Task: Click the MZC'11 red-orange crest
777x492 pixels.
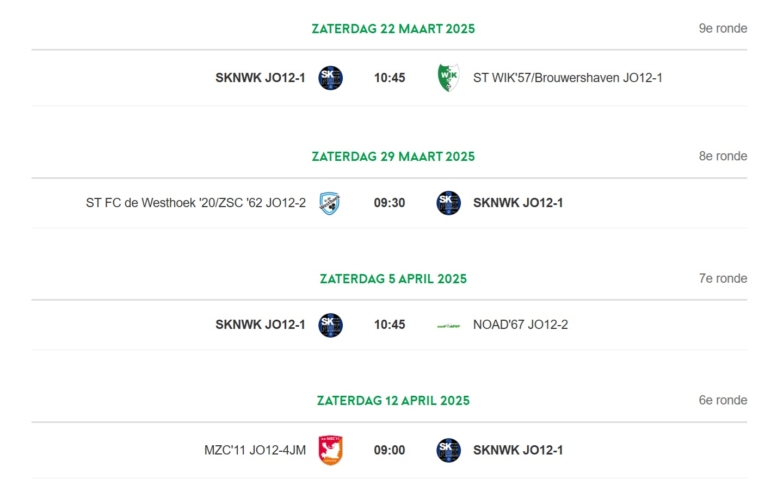Action: coord(331,450)
